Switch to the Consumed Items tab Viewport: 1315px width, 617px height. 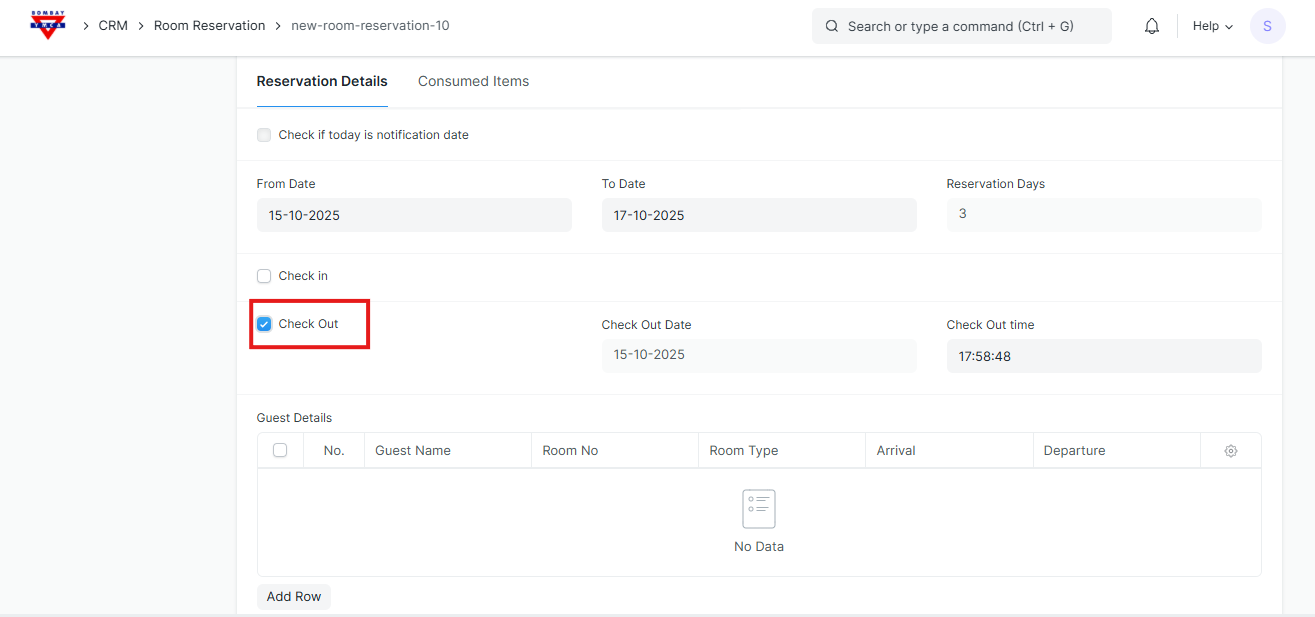473,81
